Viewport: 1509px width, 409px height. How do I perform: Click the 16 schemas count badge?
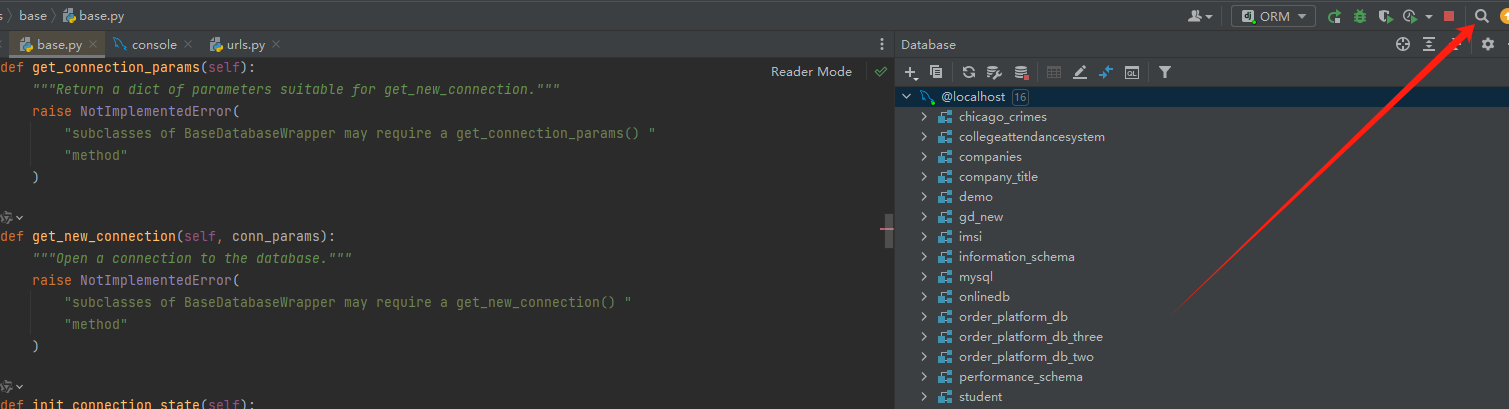(x=1020, y=97)
